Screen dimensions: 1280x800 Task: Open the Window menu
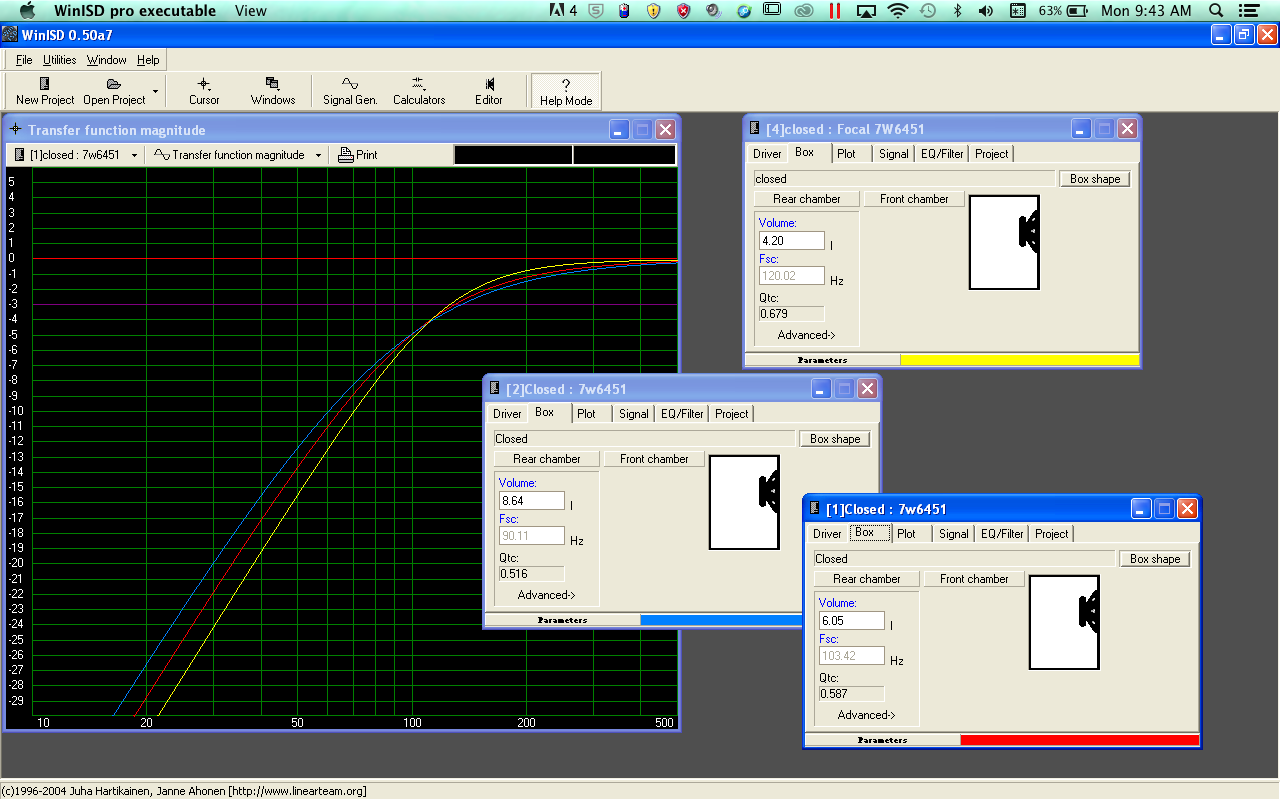coord(106,60)
